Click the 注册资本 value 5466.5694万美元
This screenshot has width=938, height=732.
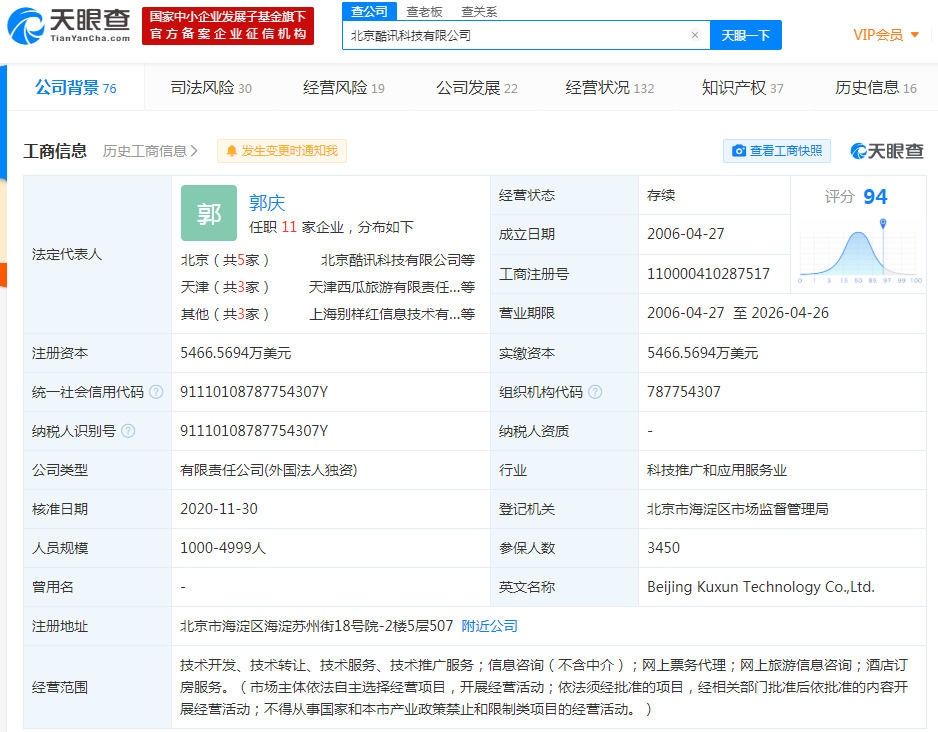coord(236,353)
